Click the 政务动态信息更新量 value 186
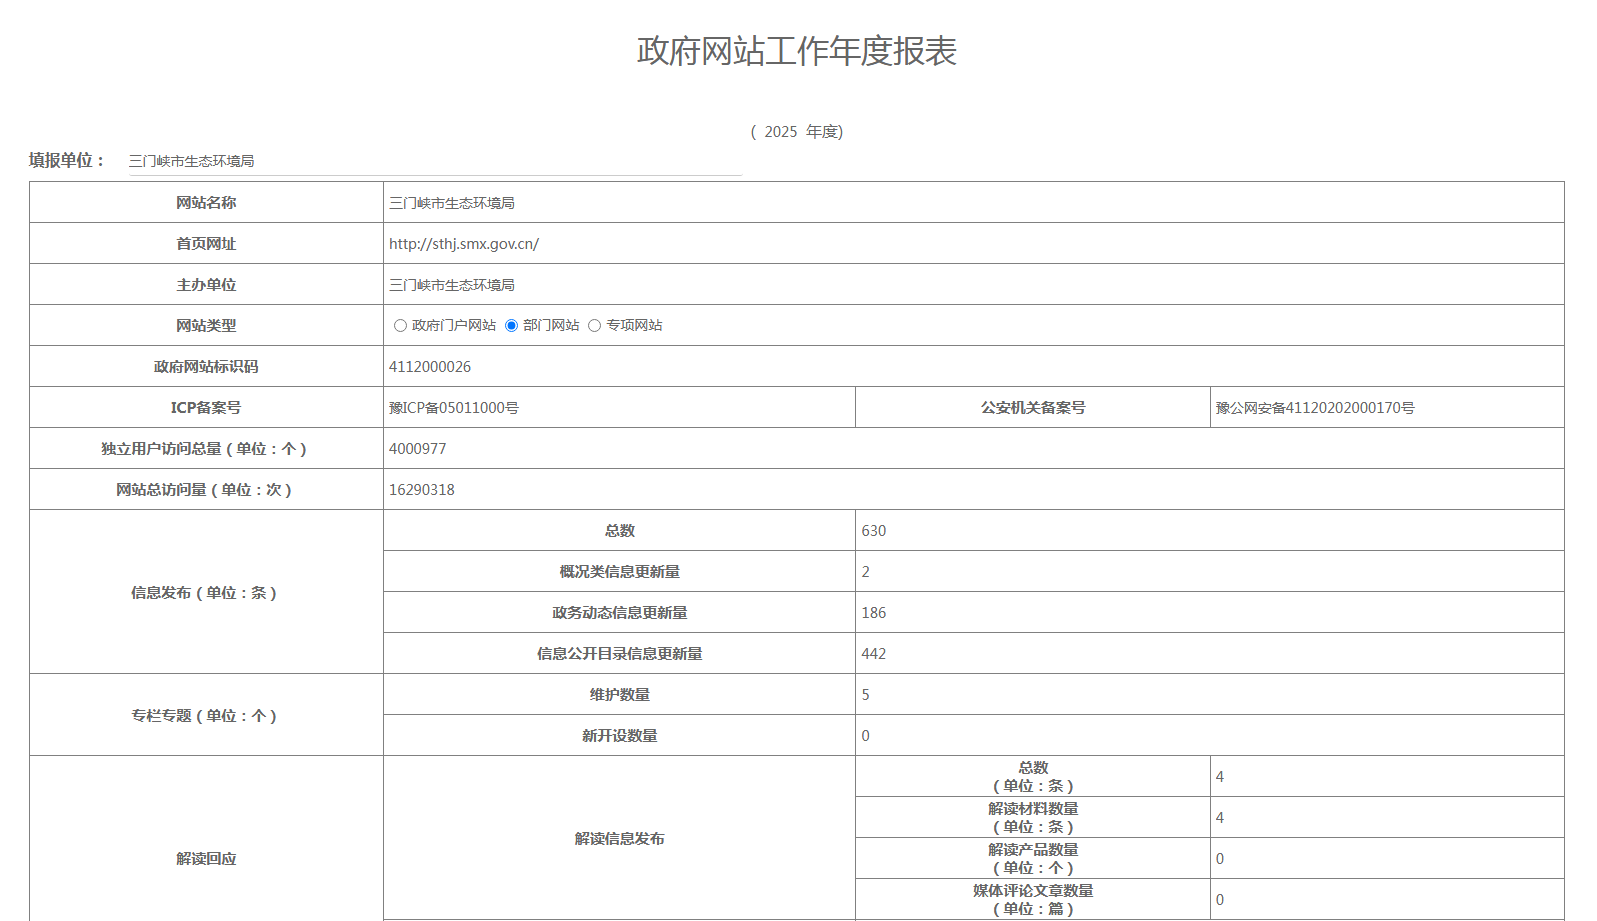The image size is (1597, 921). 874,613
